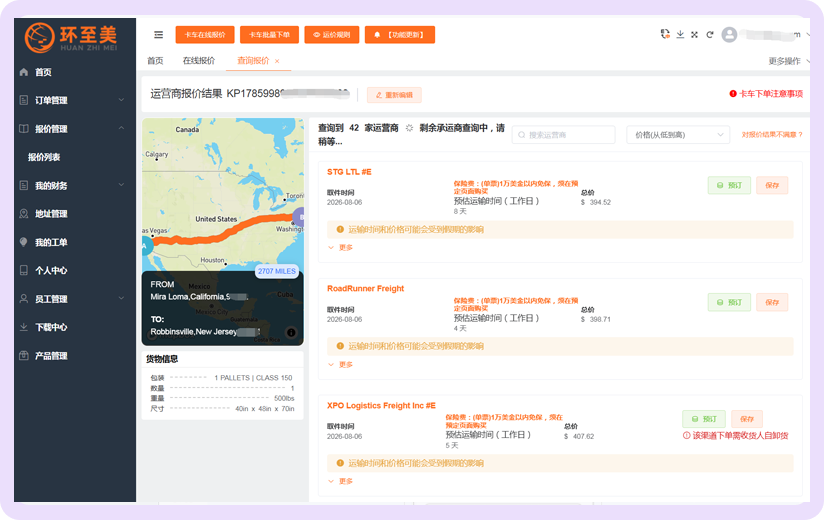Open 下载中心 in the sidebar
This screenshot has height=520, width=824.
pos(51,327)
